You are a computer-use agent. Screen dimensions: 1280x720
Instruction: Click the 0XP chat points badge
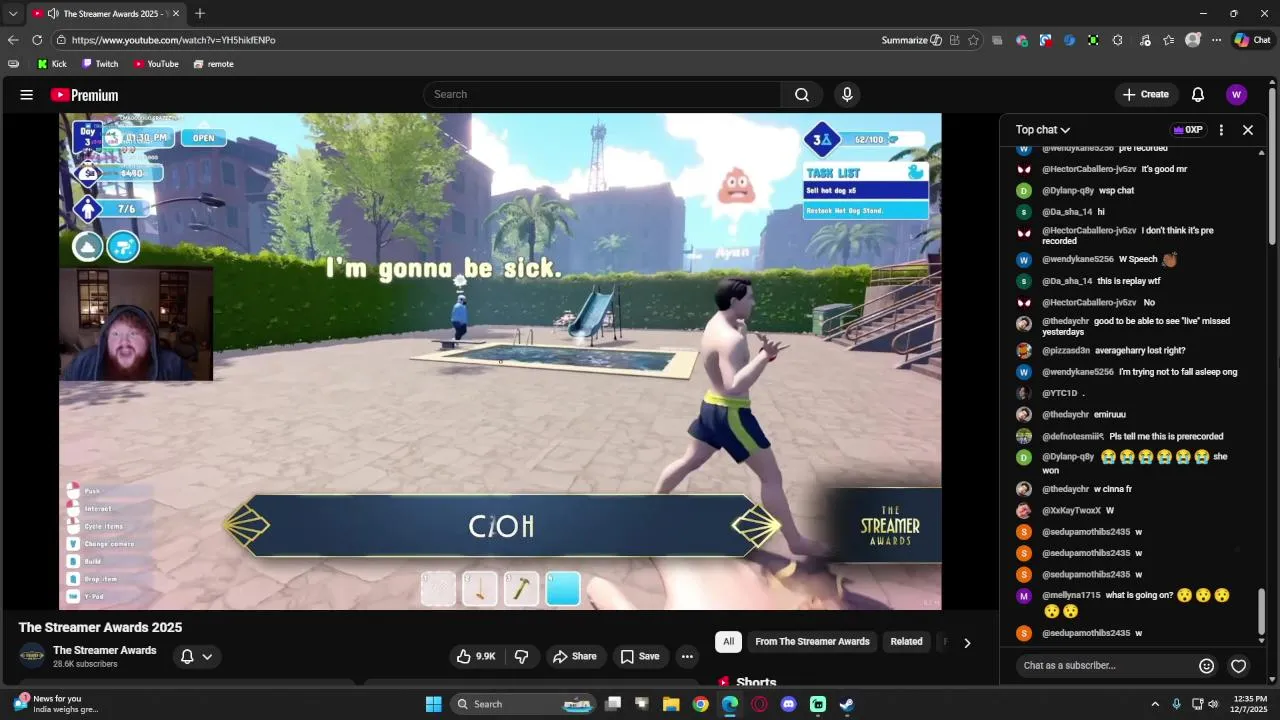point(1188,130)
